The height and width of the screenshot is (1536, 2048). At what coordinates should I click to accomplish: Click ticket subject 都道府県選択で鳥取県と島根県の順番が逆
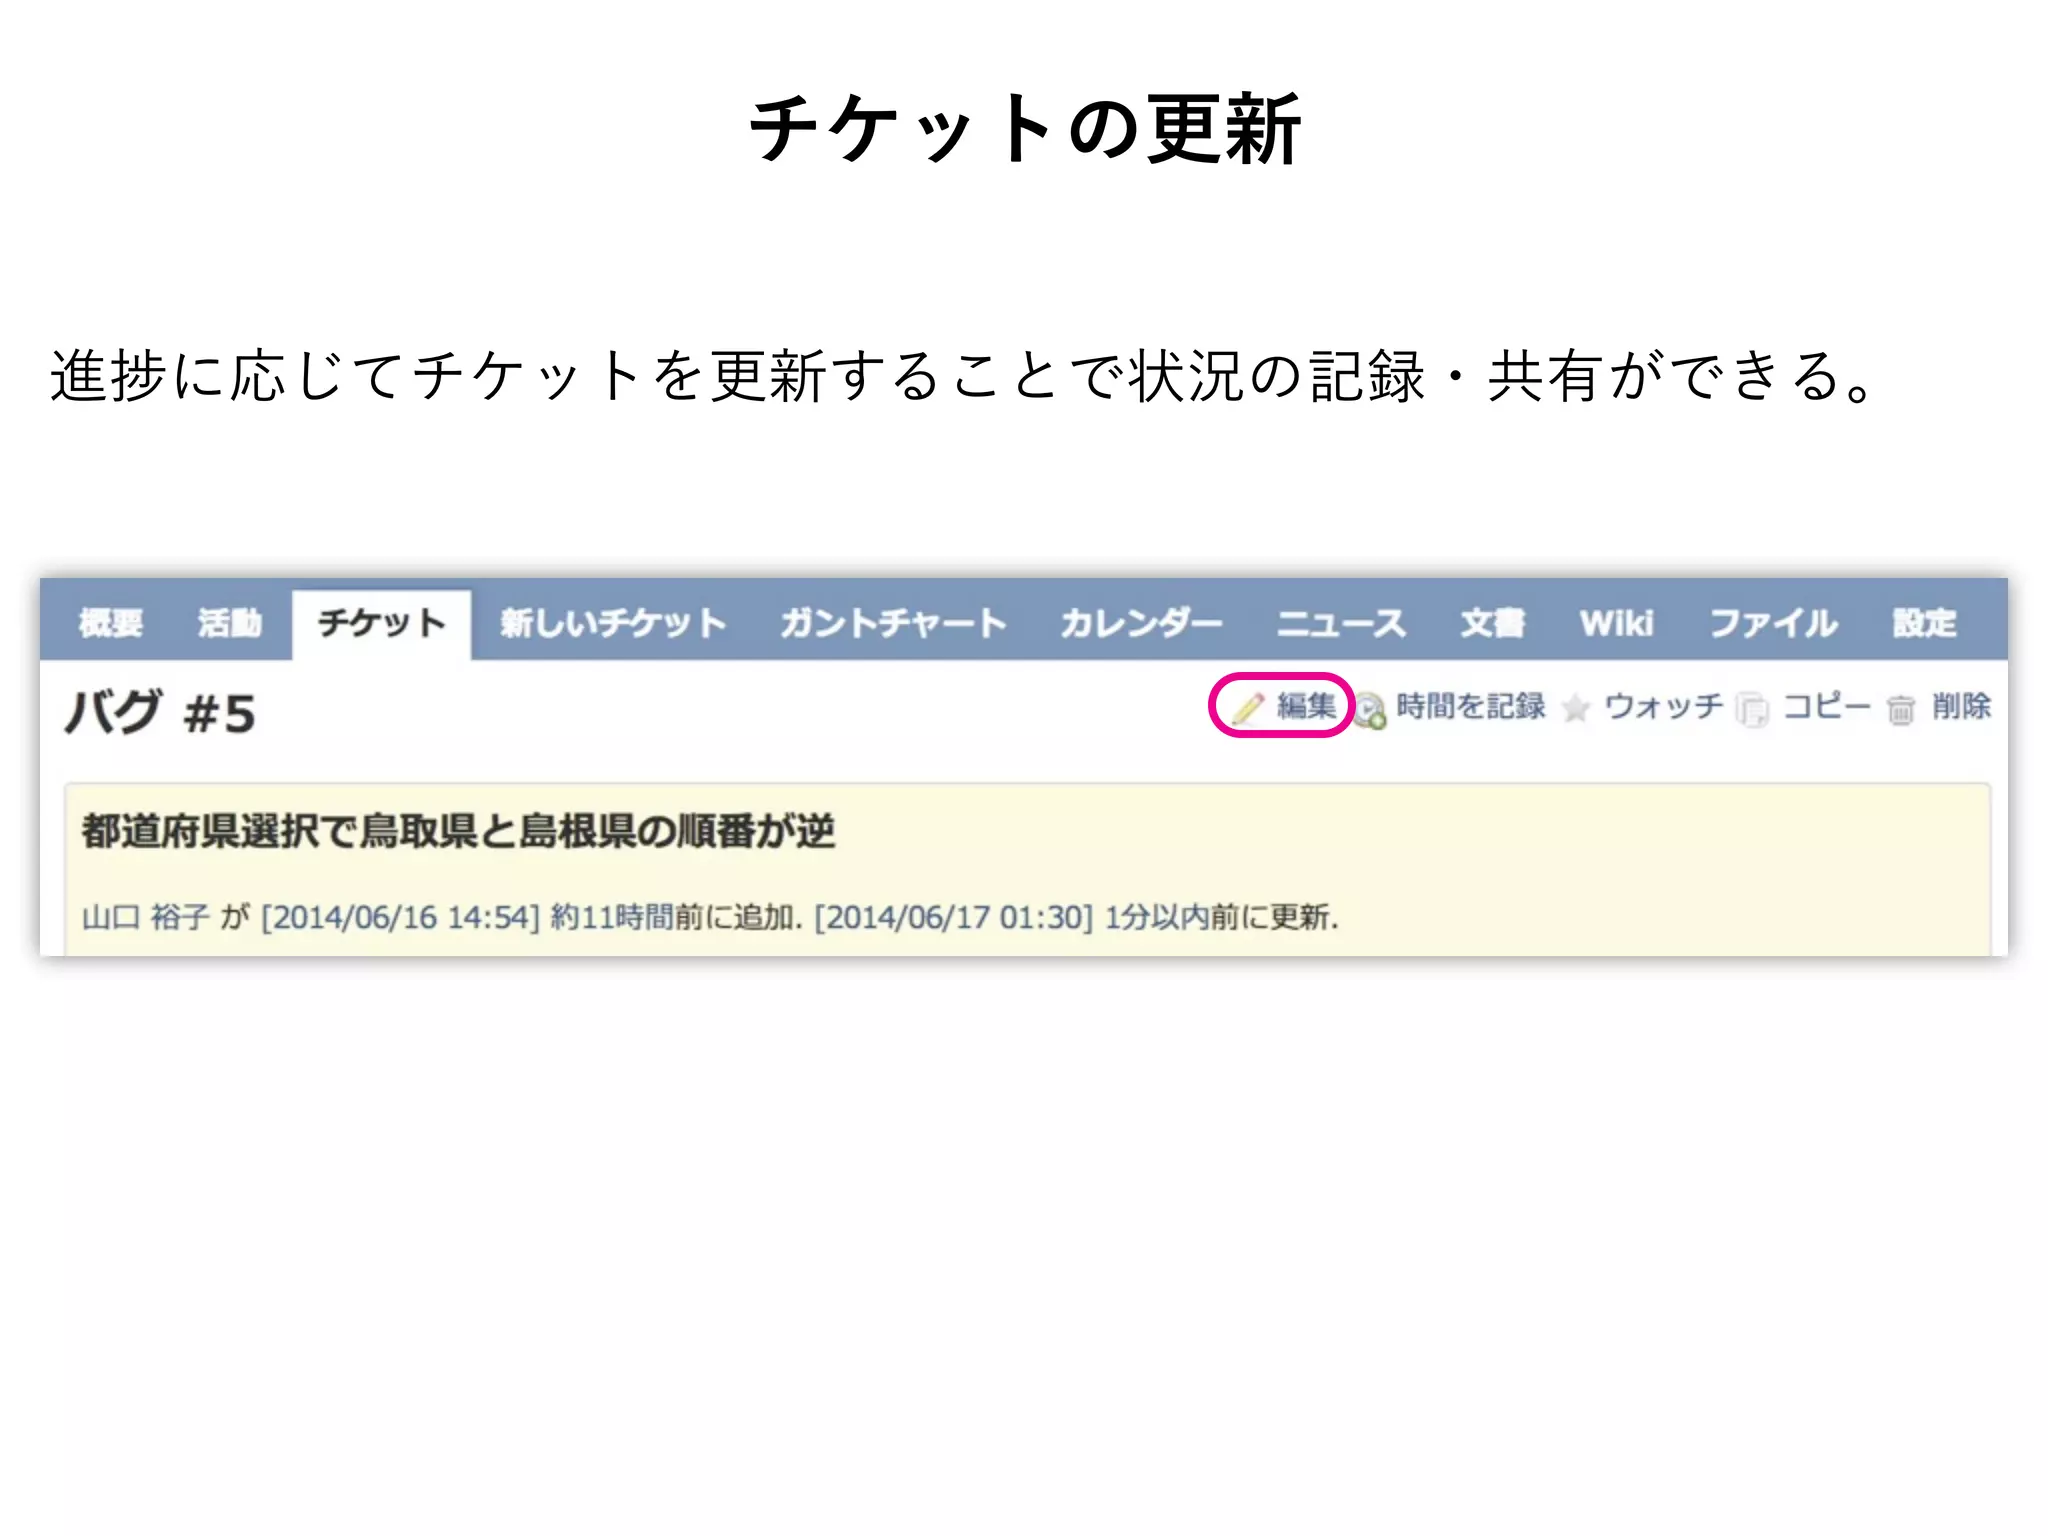click(458, 830)
